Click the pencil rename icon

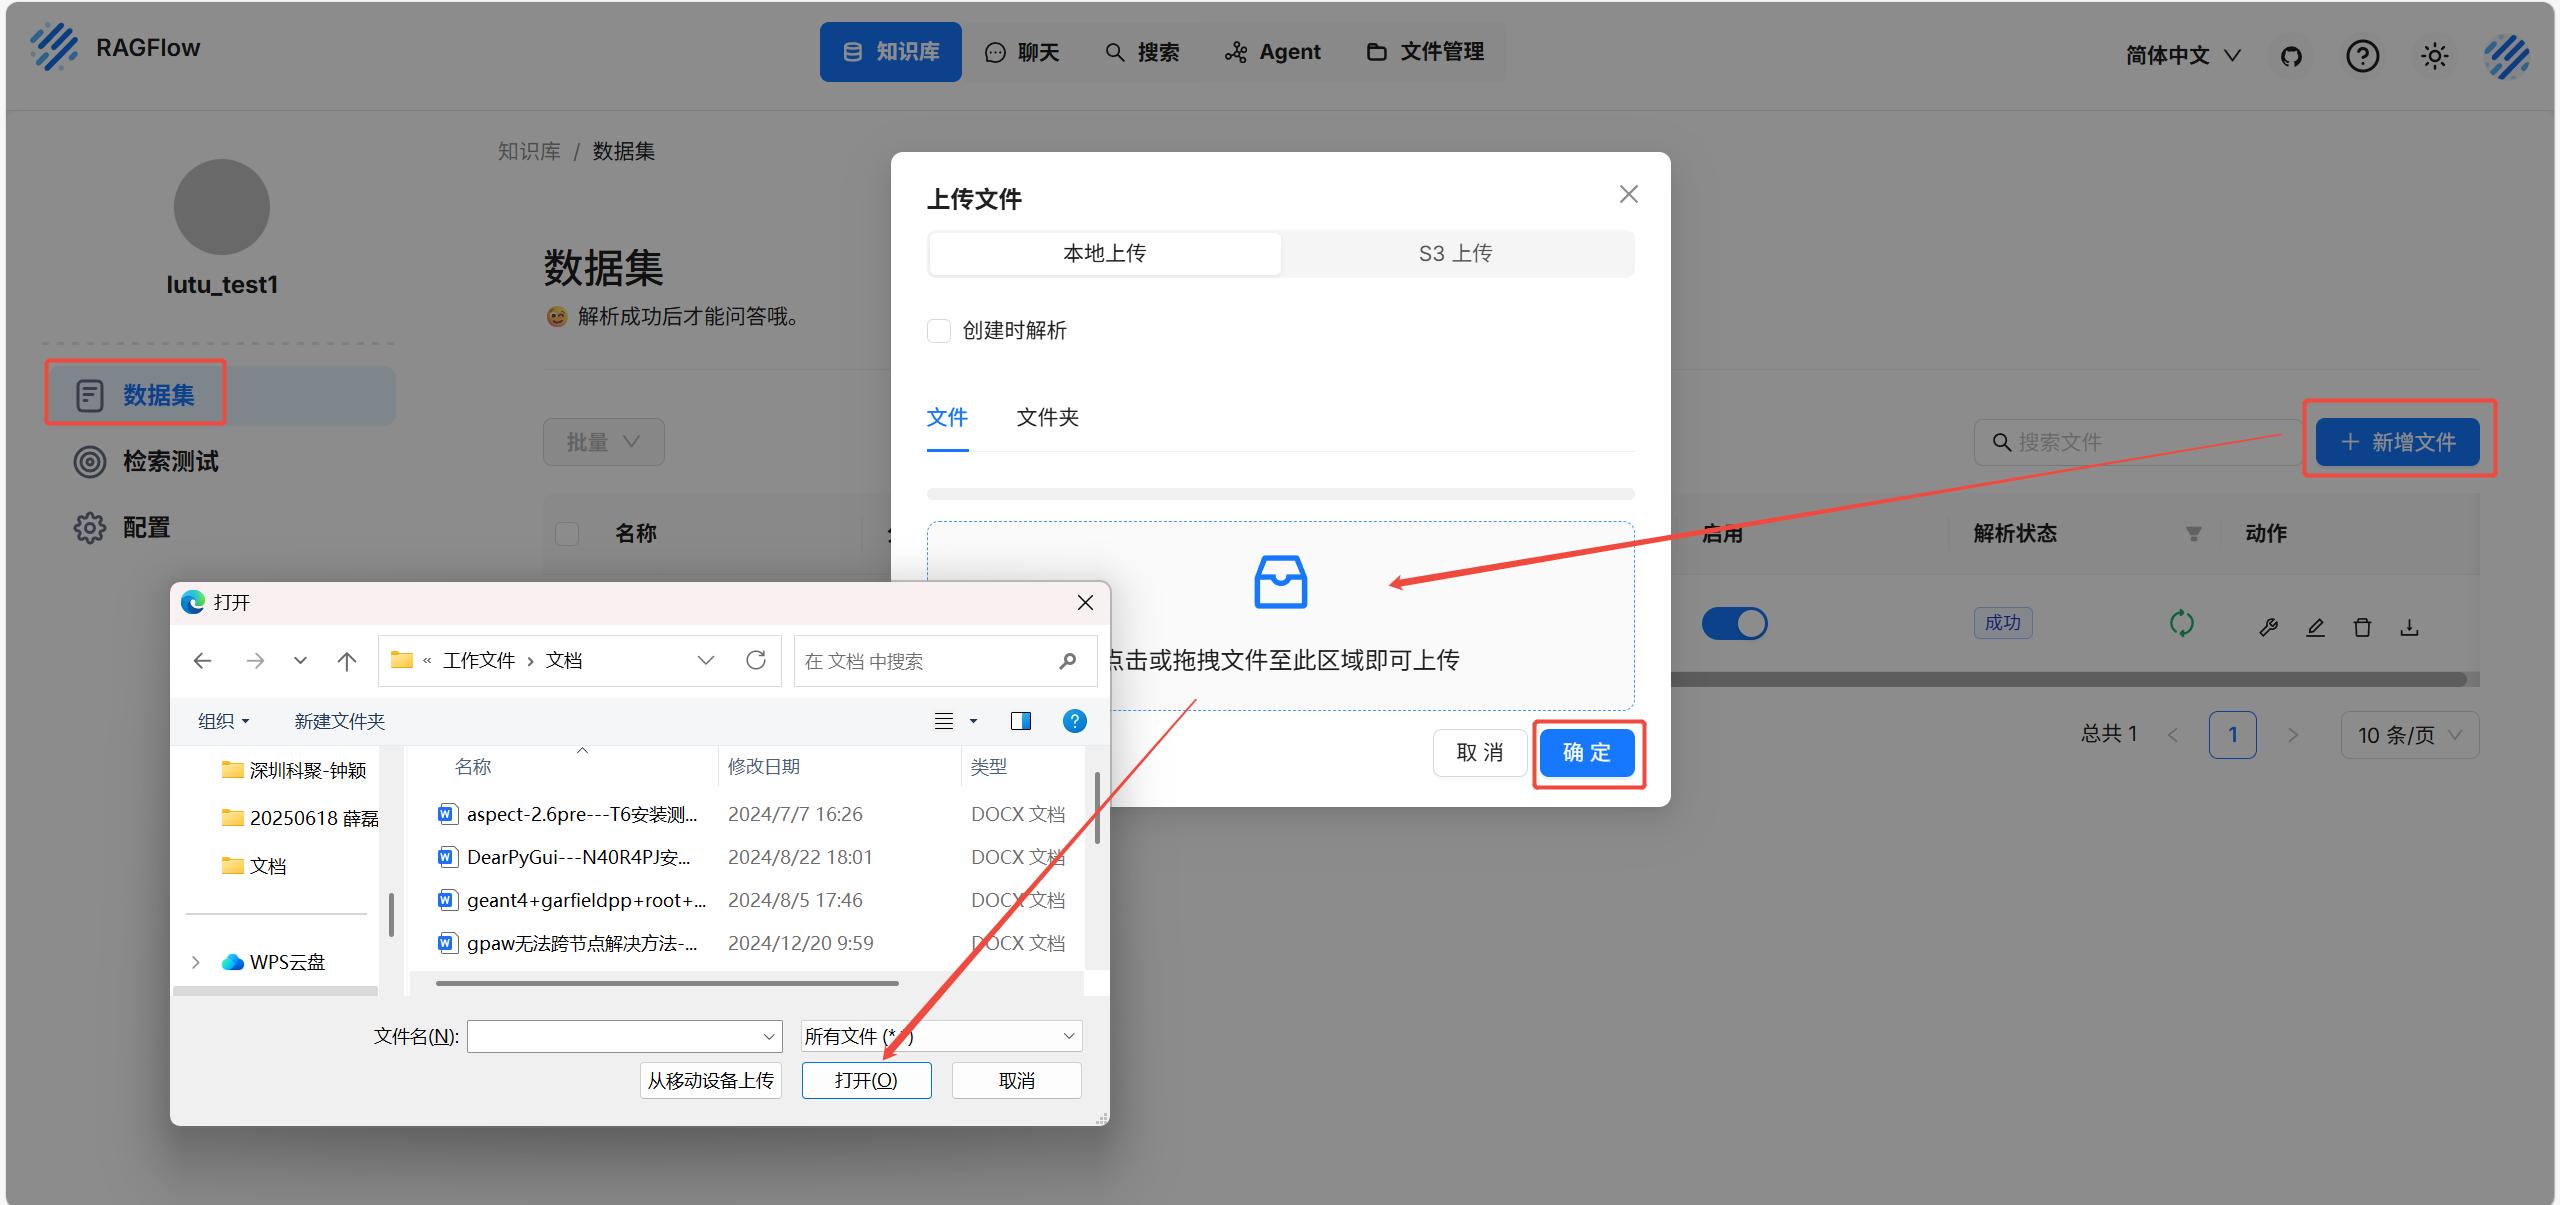(x=2315, y=627)
